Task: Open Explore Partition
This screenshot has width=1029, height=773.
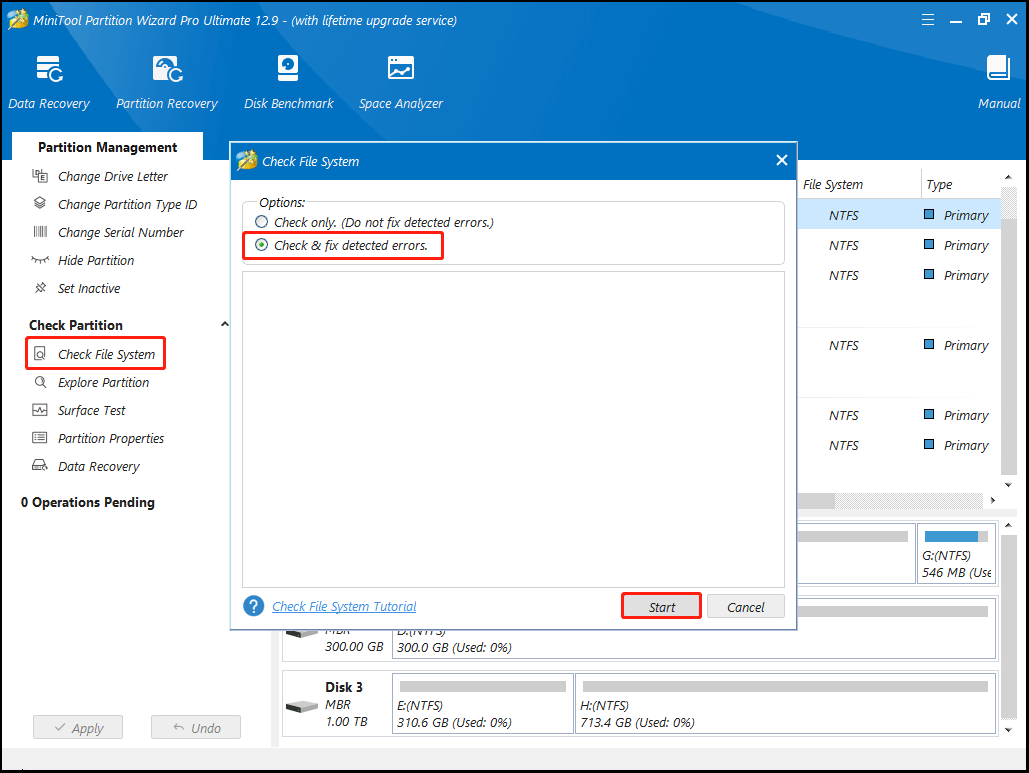Action: click(101, 382)
